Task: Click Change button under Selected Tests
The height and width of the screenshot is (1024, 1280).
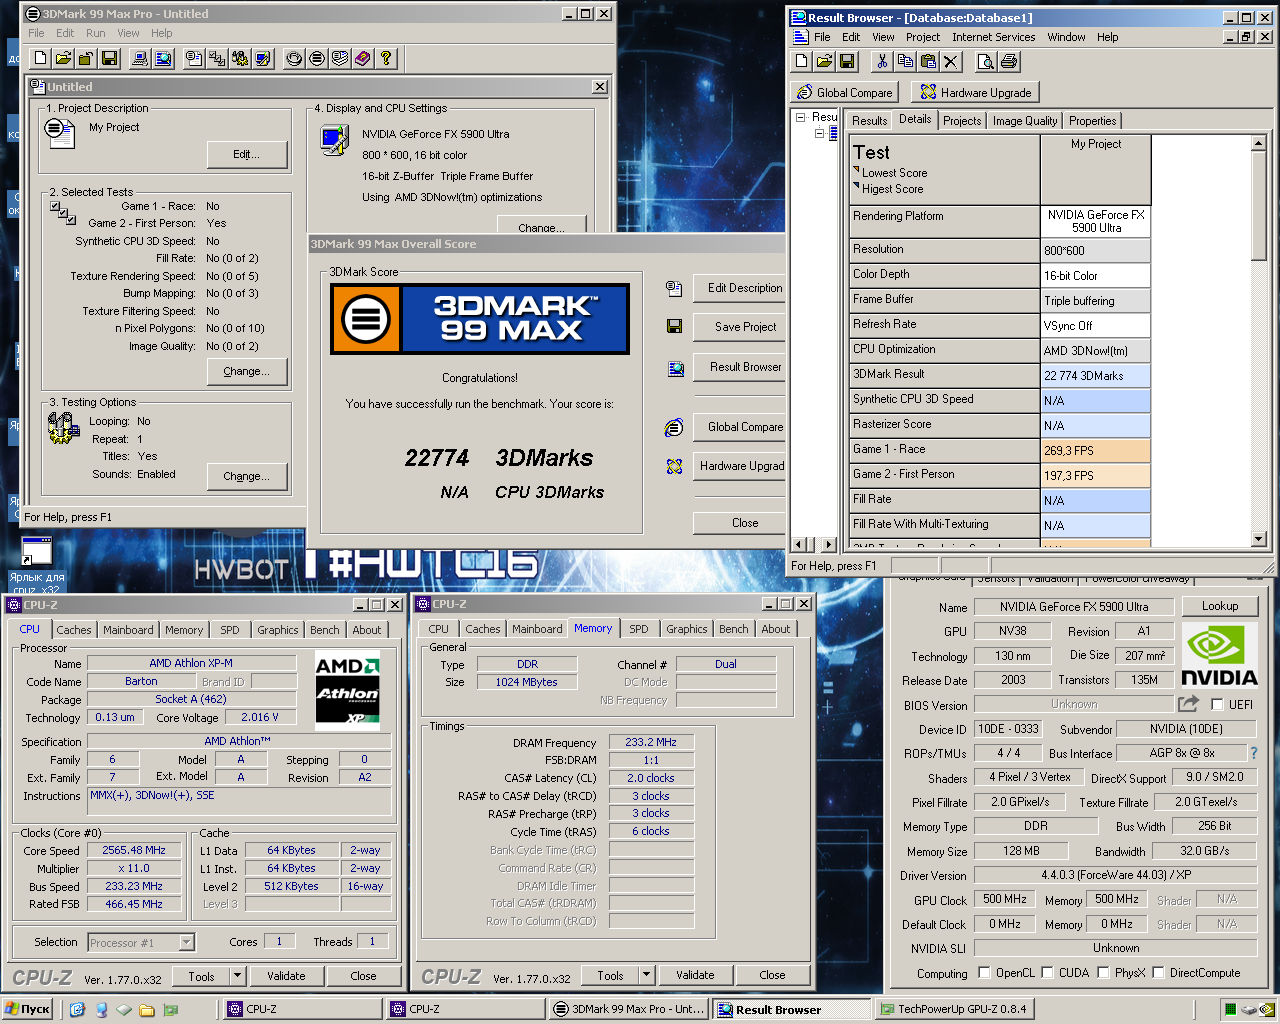Action: (246, 371)
